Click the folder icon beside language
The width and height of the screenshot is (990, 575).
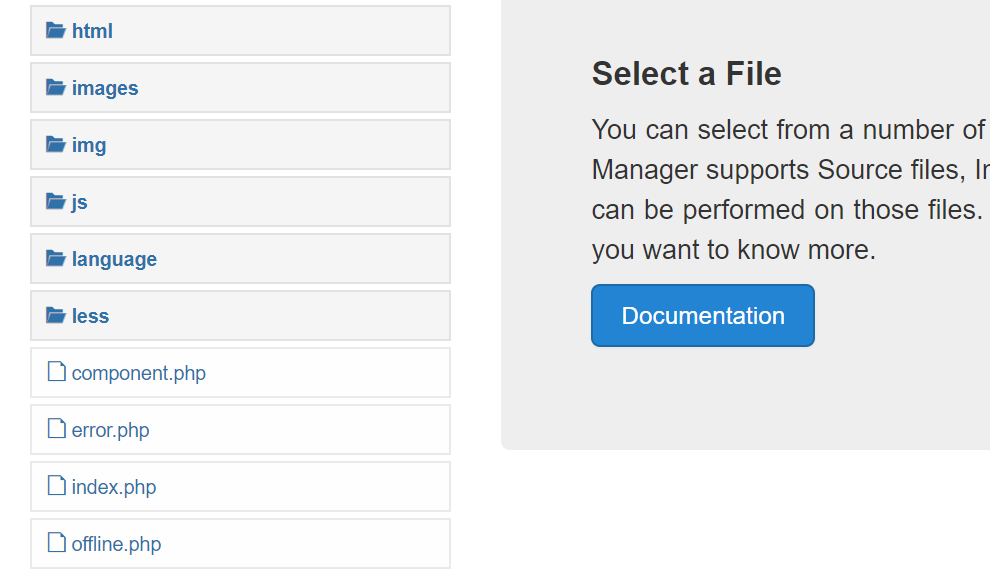pyautogui.click(x=56, y=259)
